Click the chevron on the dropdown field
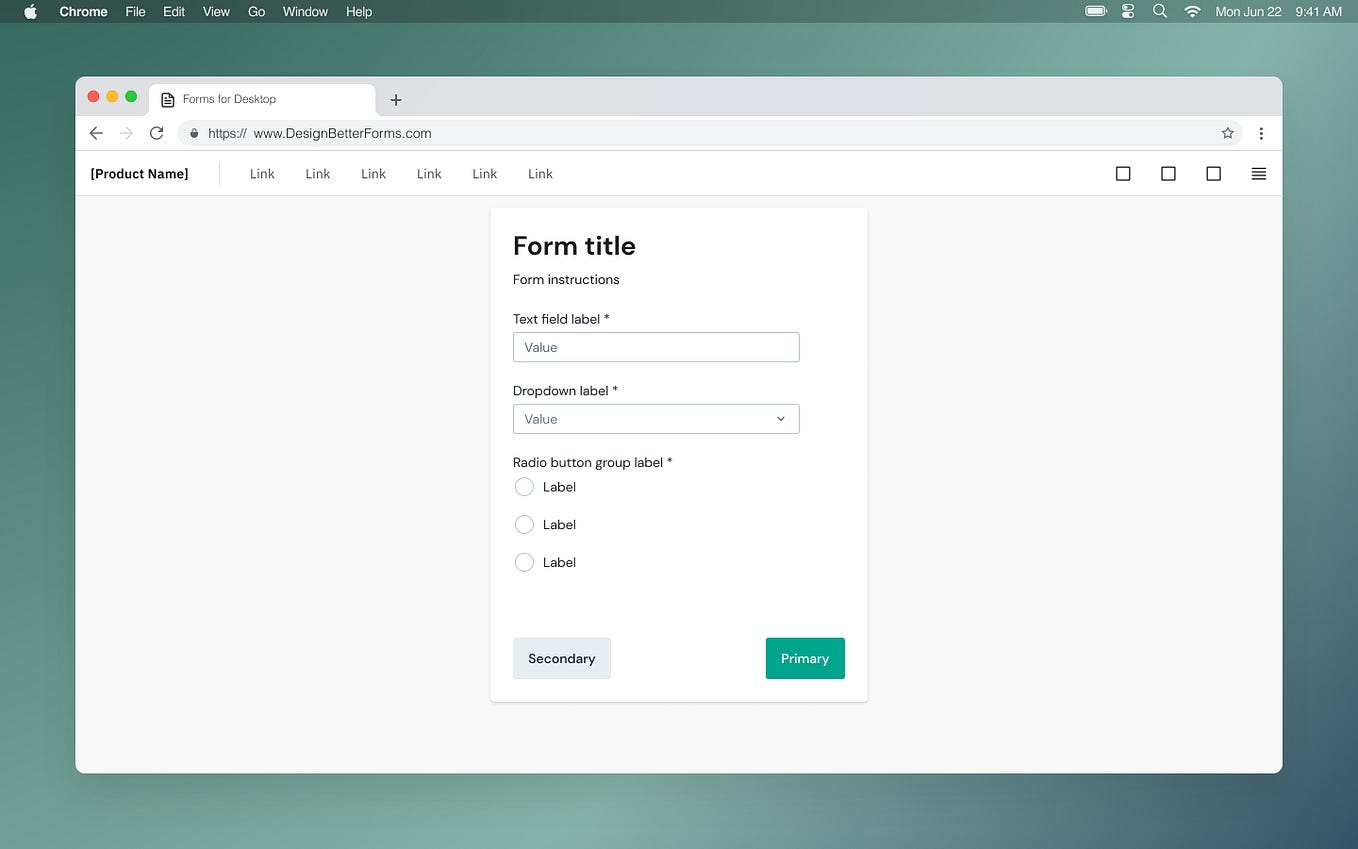The image size is (1358, 849). click(x=780, y=419)
